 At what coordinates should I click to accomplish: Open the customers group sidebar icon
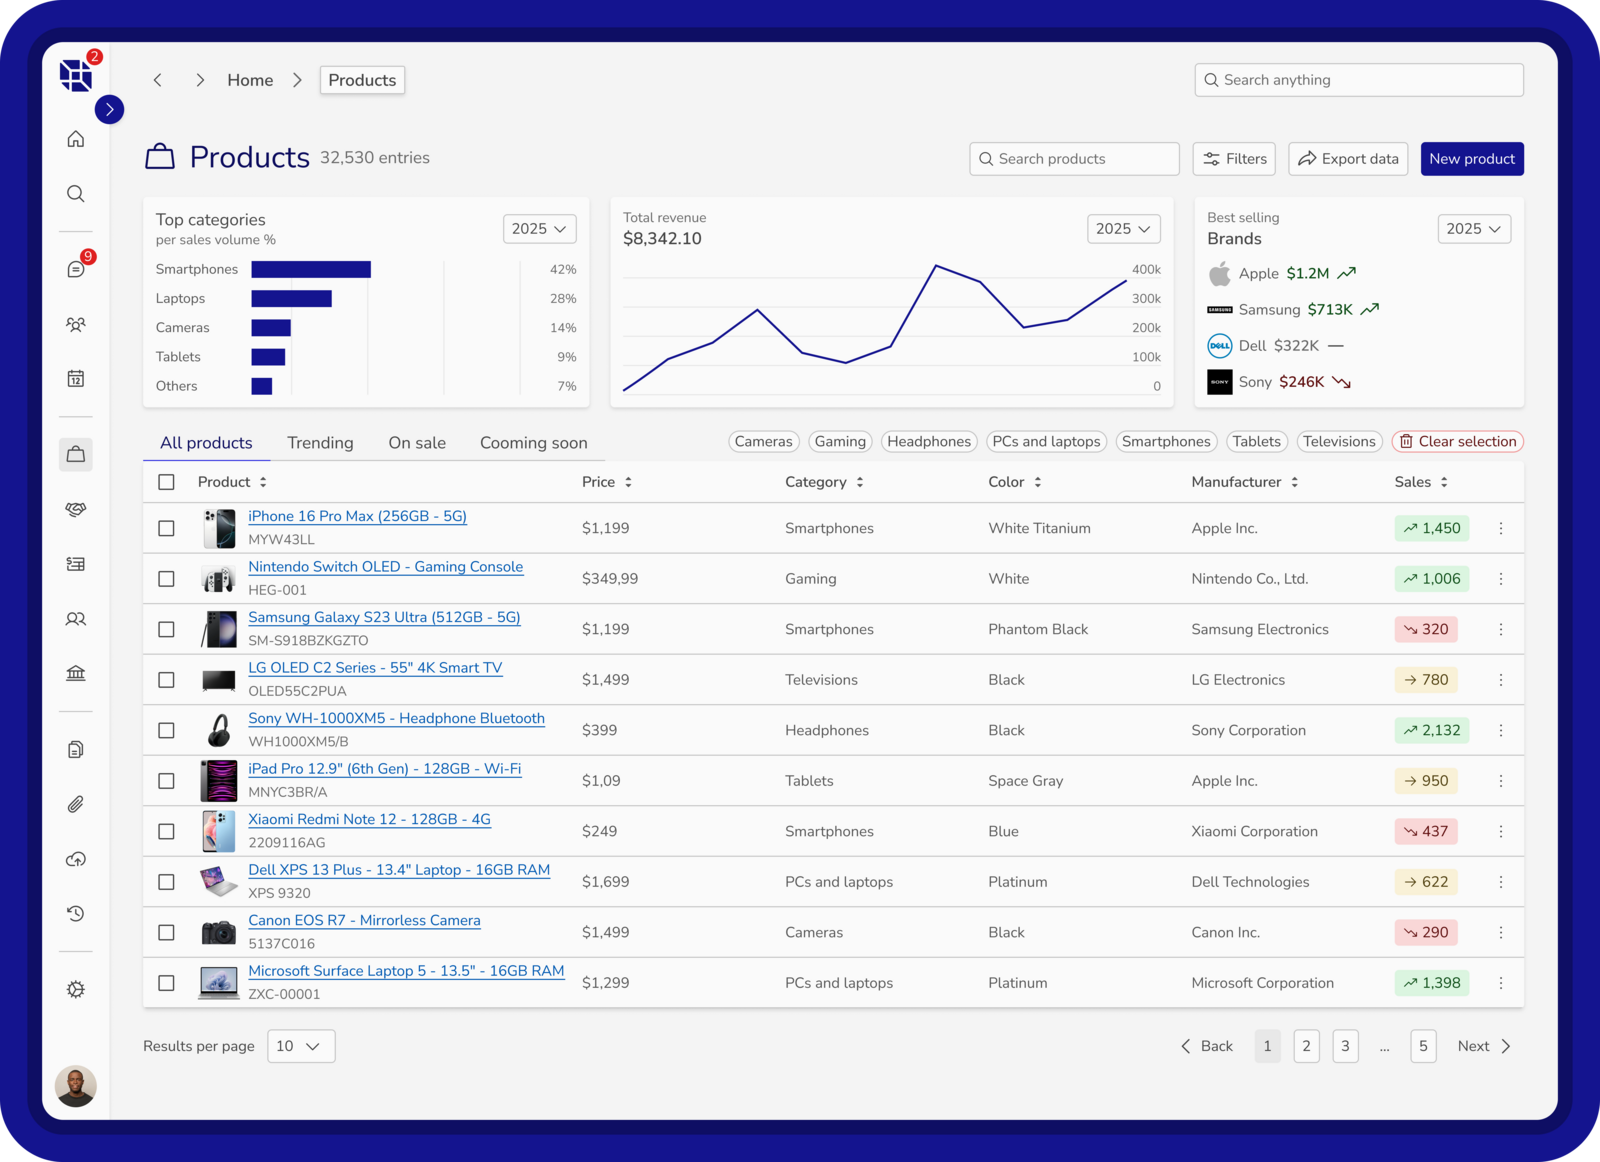(x=76, y=619)
